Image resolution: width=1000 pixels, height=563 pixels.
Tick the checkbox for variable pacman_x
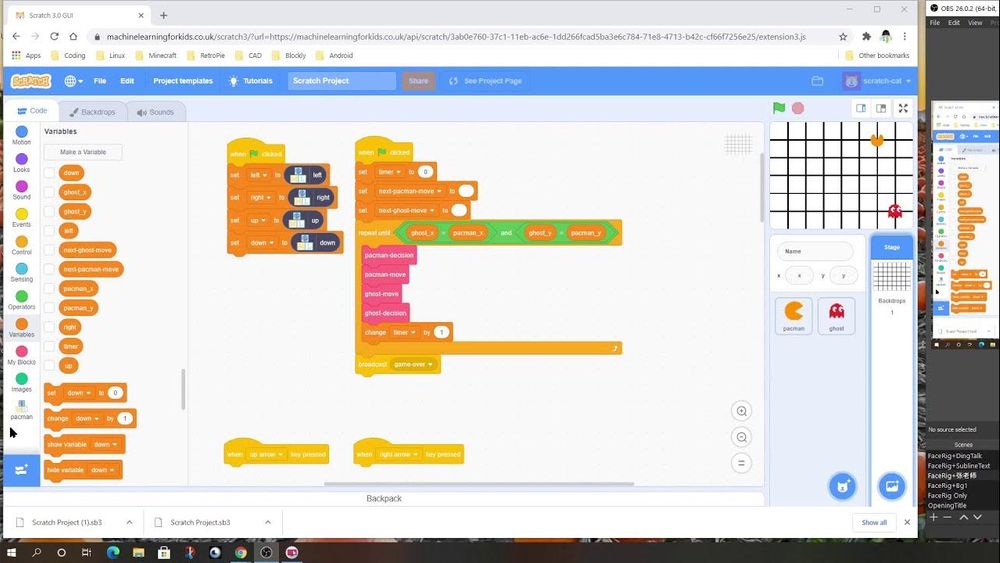[49, 288]
